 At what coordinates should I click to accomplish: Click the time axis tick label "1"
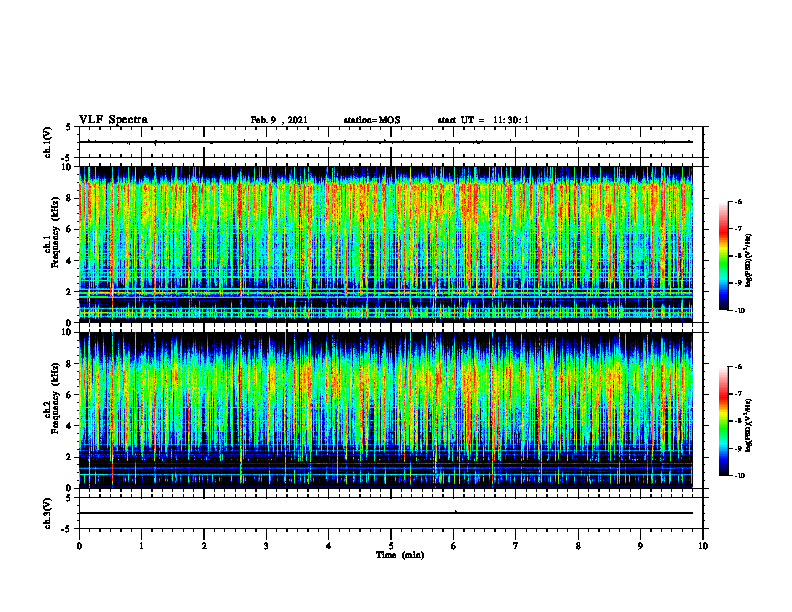click(x=141, y=546)
